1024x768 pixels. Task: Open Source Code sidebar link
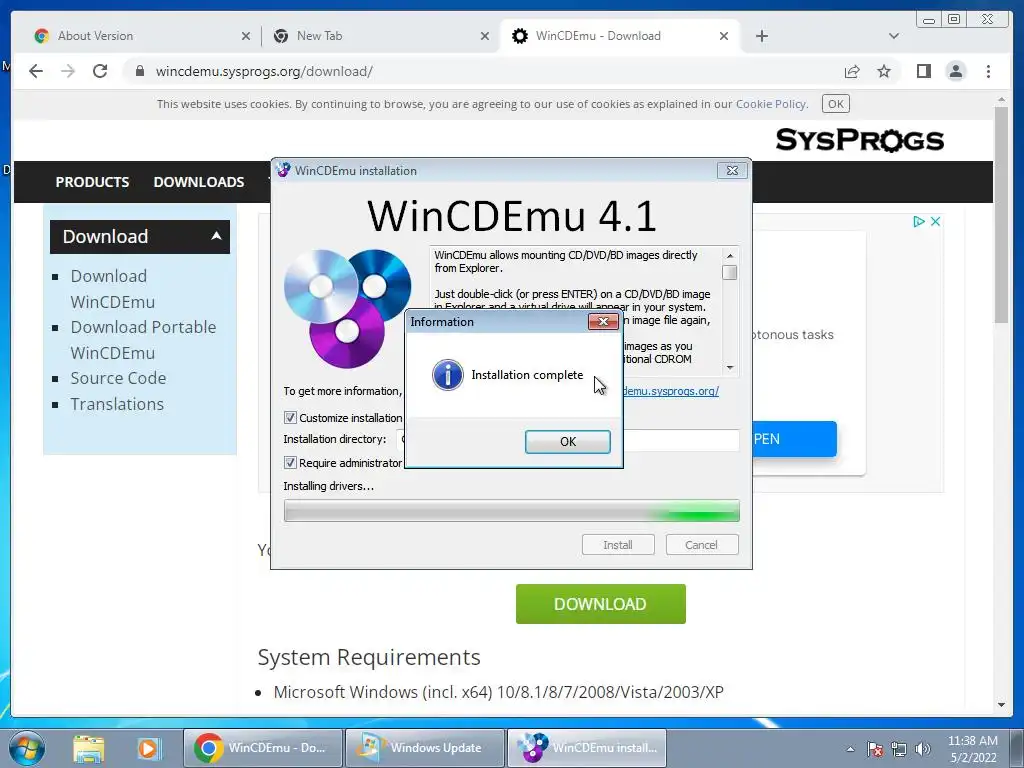(118, 378)
